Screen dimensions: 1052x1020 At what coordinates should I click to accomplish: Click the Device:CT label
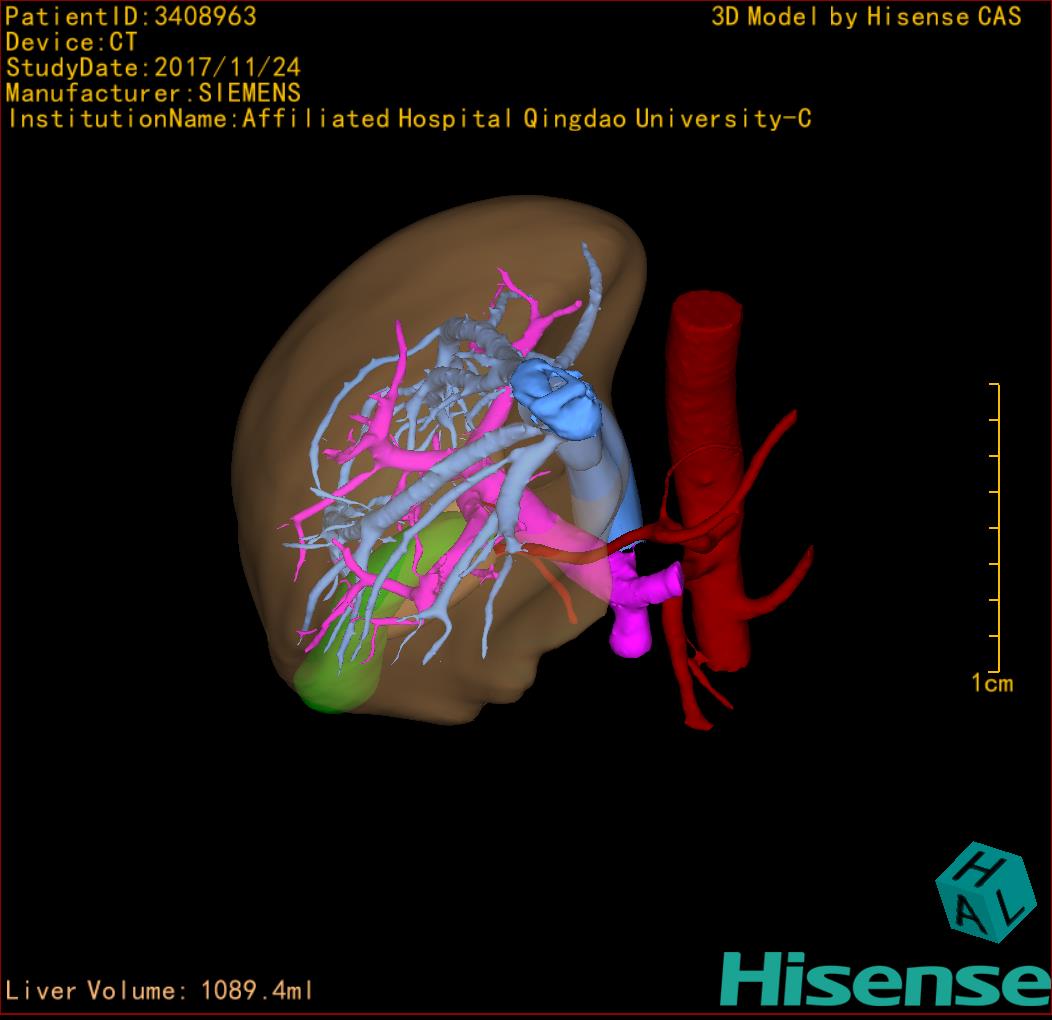pyautogui.click(x=72, y=42)
